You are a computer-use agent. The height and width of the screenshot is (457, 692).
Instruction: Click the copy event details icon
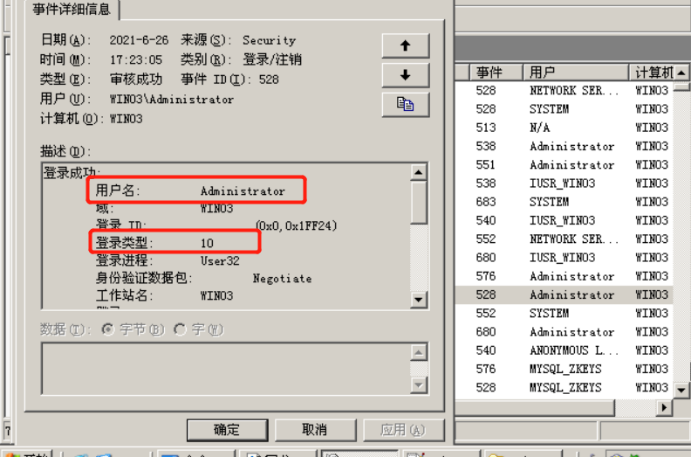pyautogui.click(x=405, y=104)
